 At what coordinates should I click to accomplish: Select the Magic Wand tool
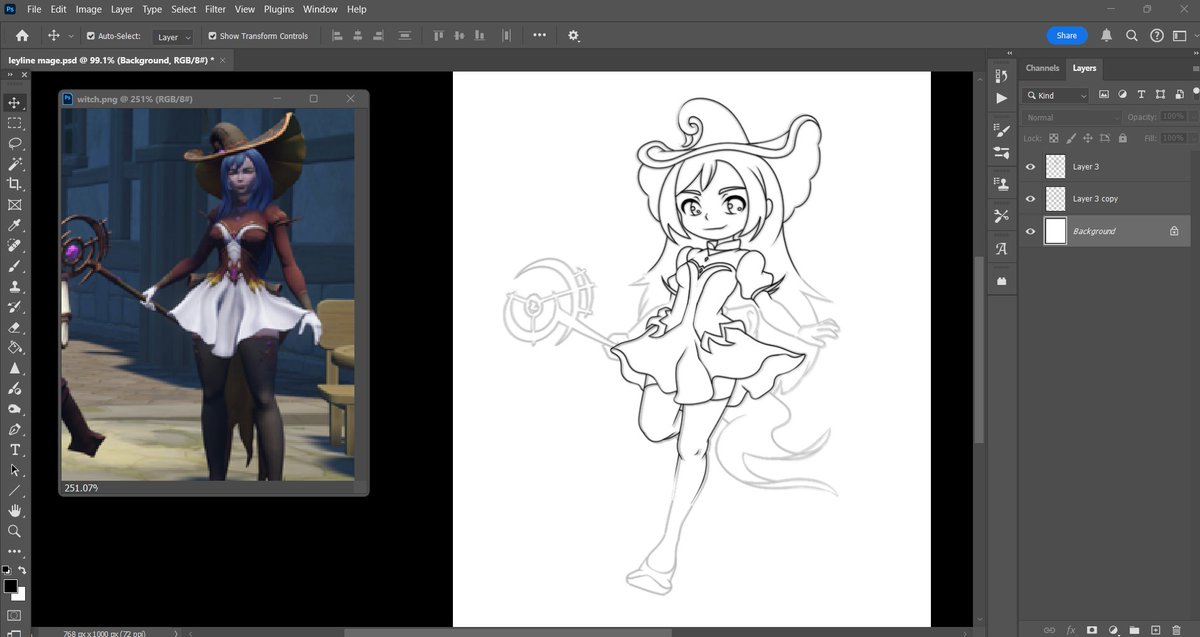coord(14,164)
